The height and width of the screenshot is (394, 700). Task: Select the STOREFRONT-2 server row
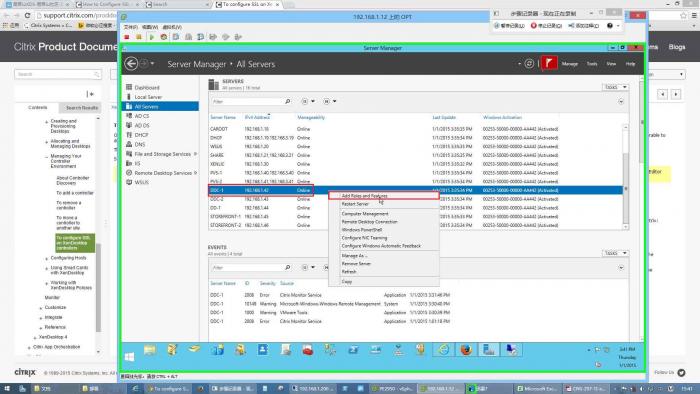[x=416, y=225]
